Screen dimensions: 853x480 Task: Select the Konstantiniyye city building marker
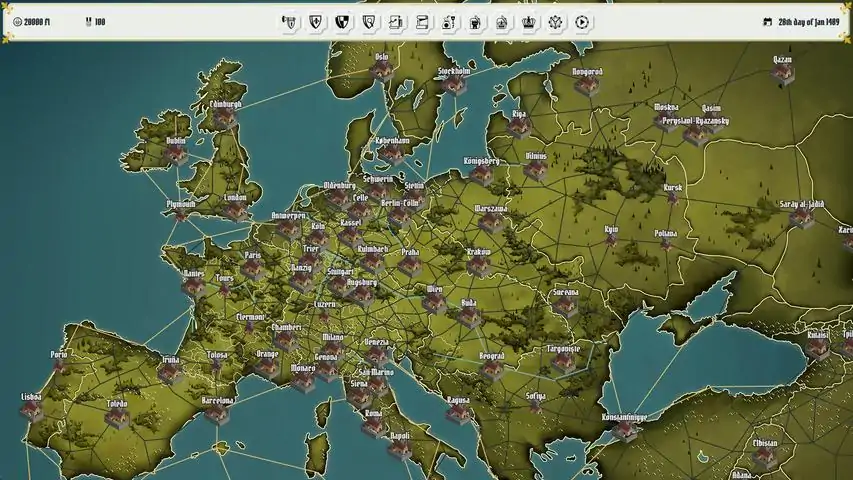pyautogui.click(x=624, y=431)
